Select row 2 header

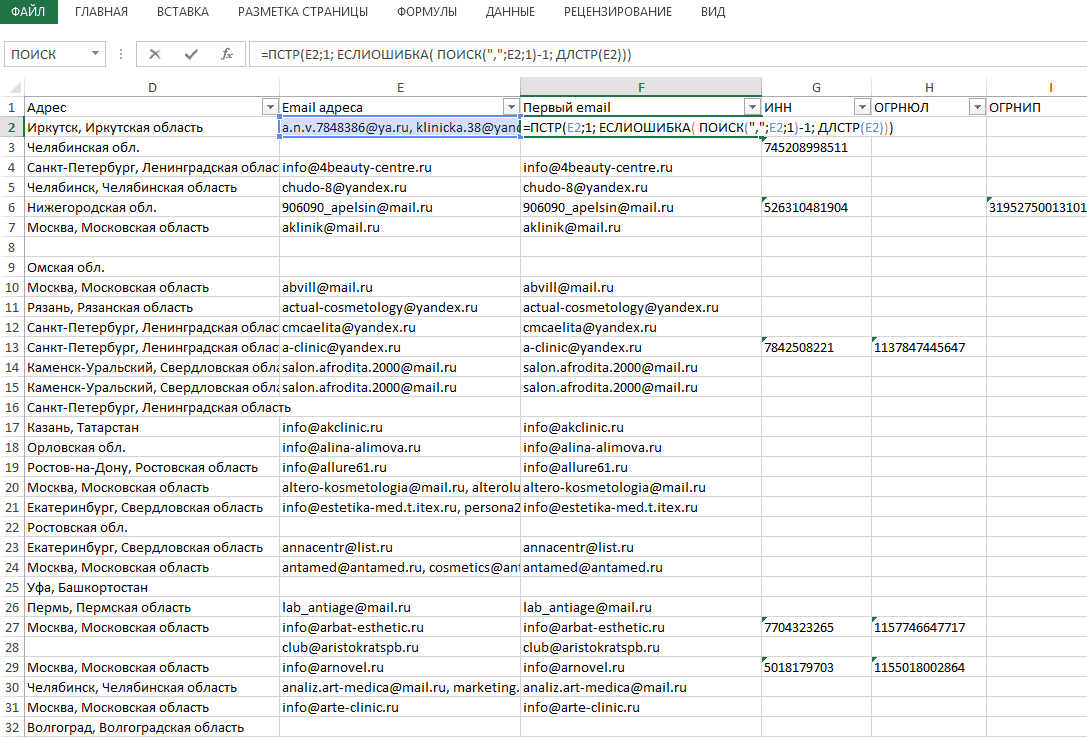[x=12, y=128]
